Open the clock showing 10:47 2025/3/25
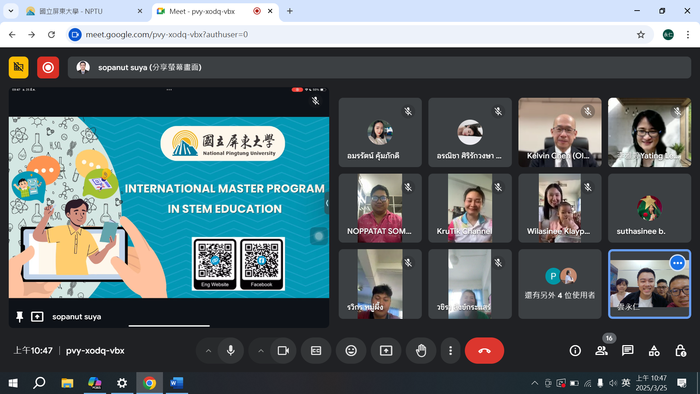The width and height of the screenshot is (700, 394). click(651, 383)
